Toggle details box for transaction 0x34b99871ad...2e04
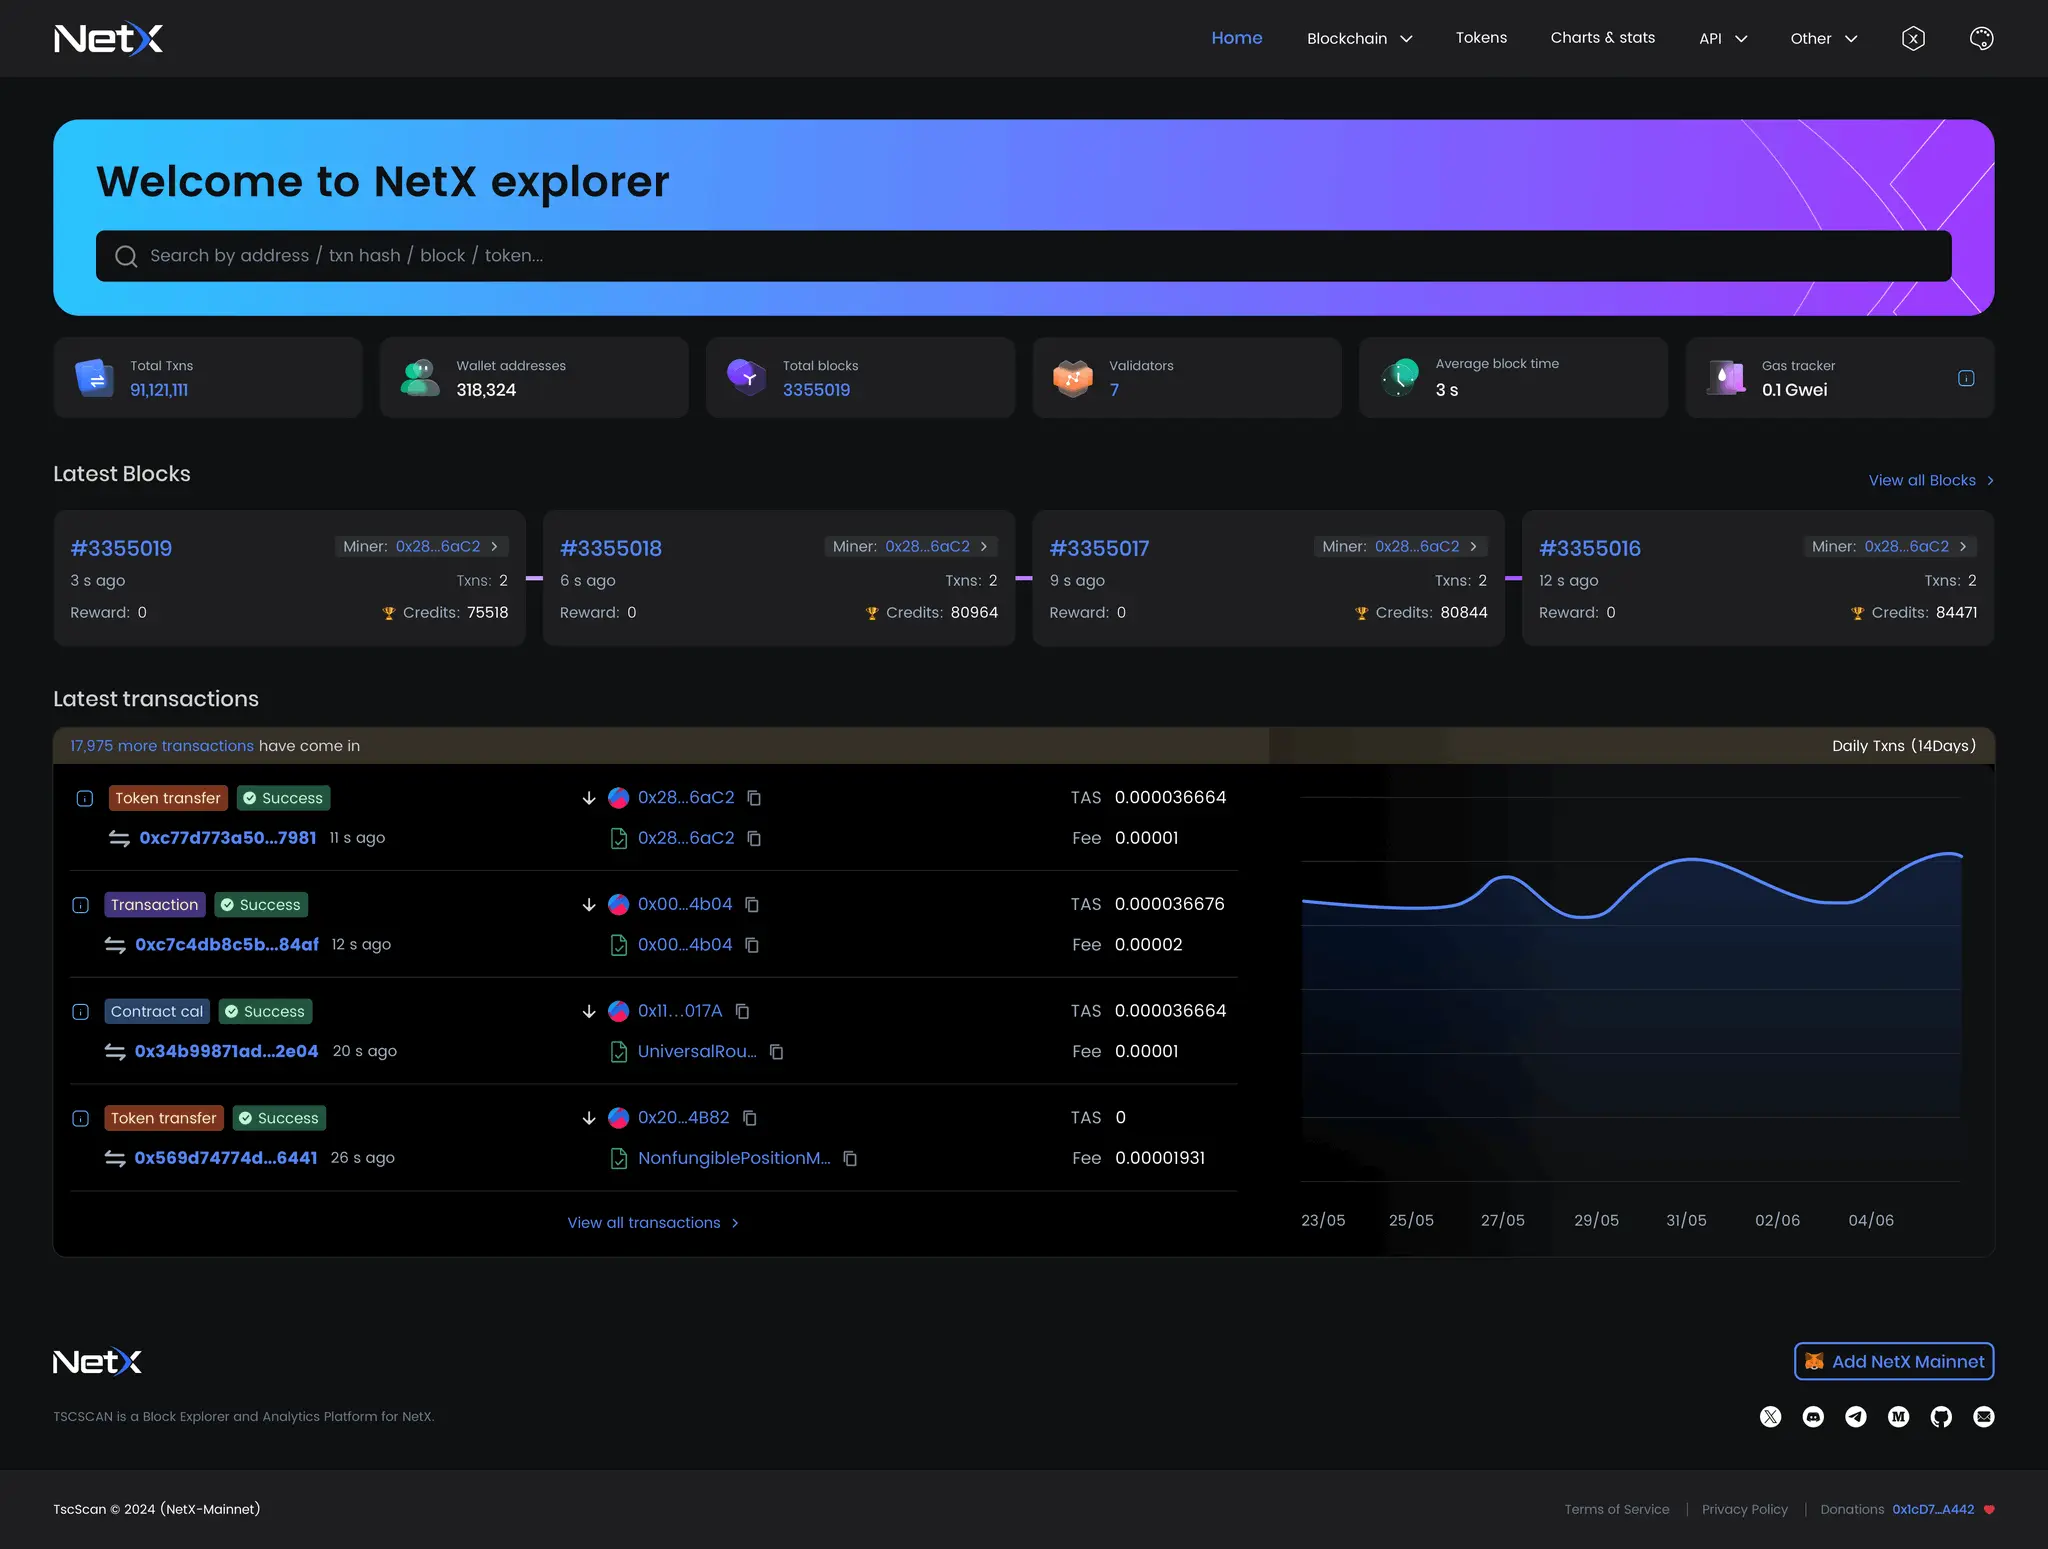This screenshot has width=2048, height=1549. pos(81,1012)
